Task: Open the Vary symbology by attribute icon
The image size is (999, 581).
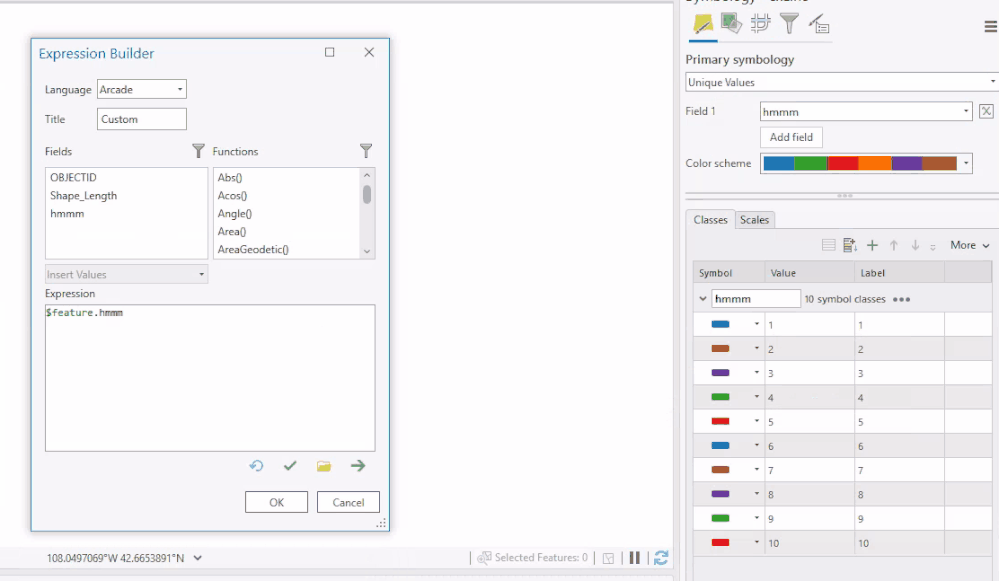Action: (731, 24)
